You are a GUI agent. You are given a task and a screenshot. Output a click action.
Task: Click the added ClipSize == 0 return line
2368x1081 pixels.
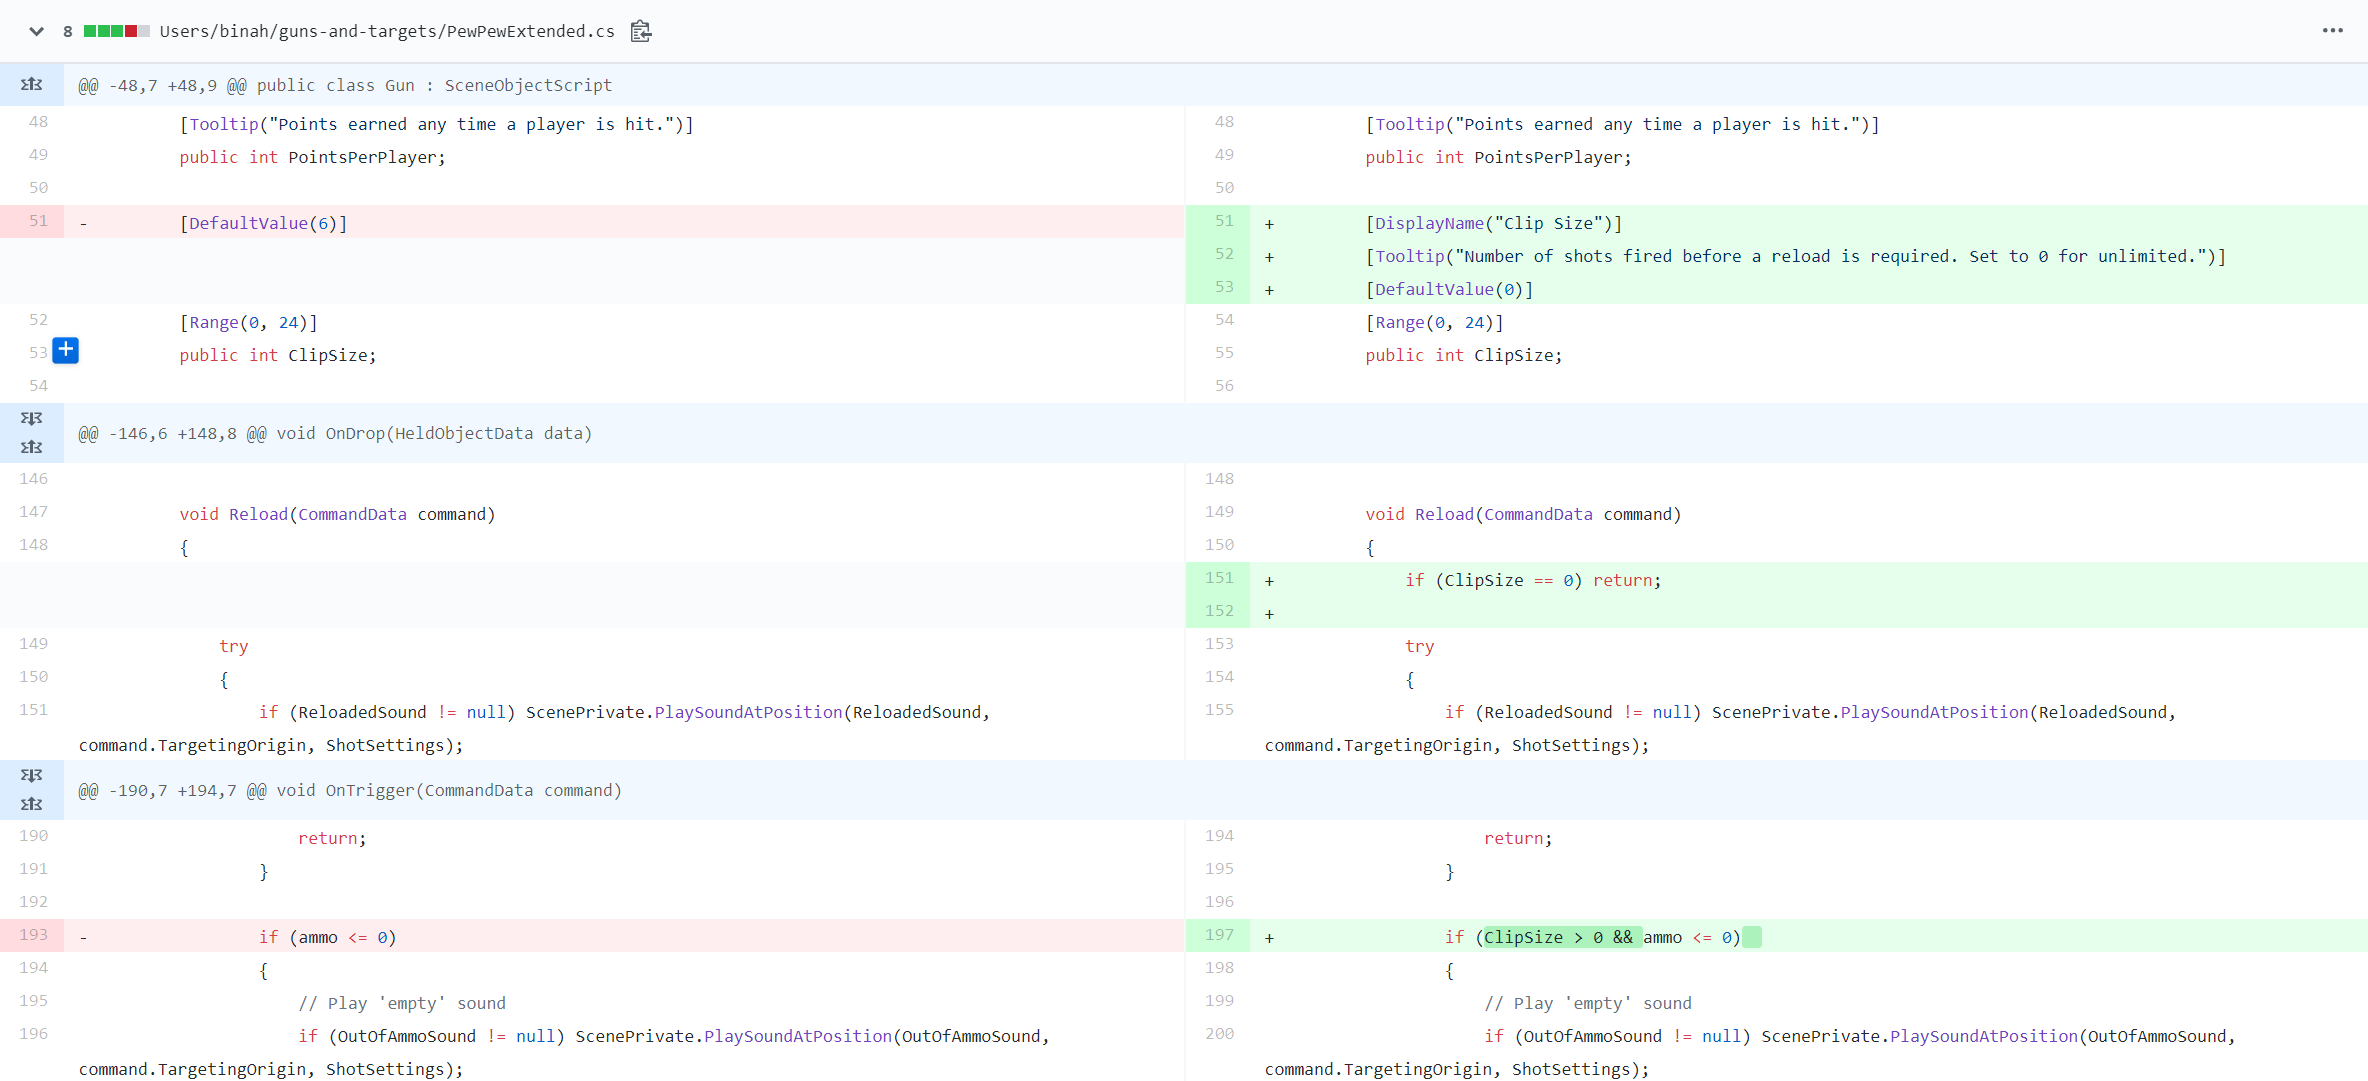[x=1532, y=580]
